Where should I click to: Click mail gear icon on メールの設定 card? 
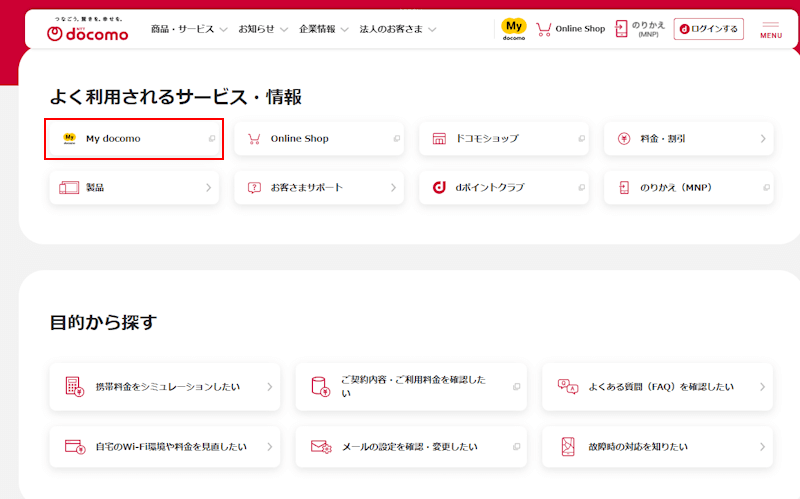tap(321, 447)
